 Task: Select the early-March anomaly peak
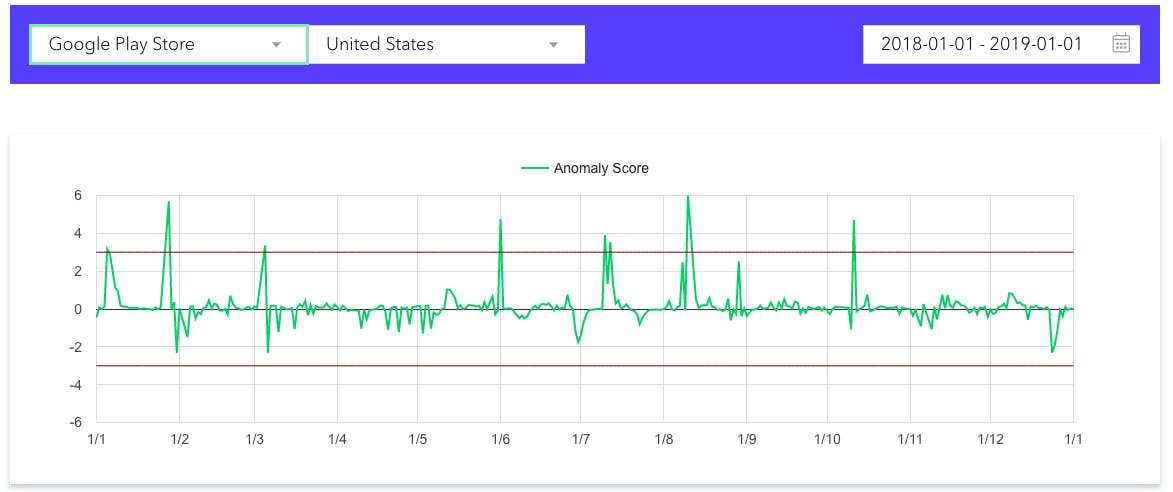265,247
